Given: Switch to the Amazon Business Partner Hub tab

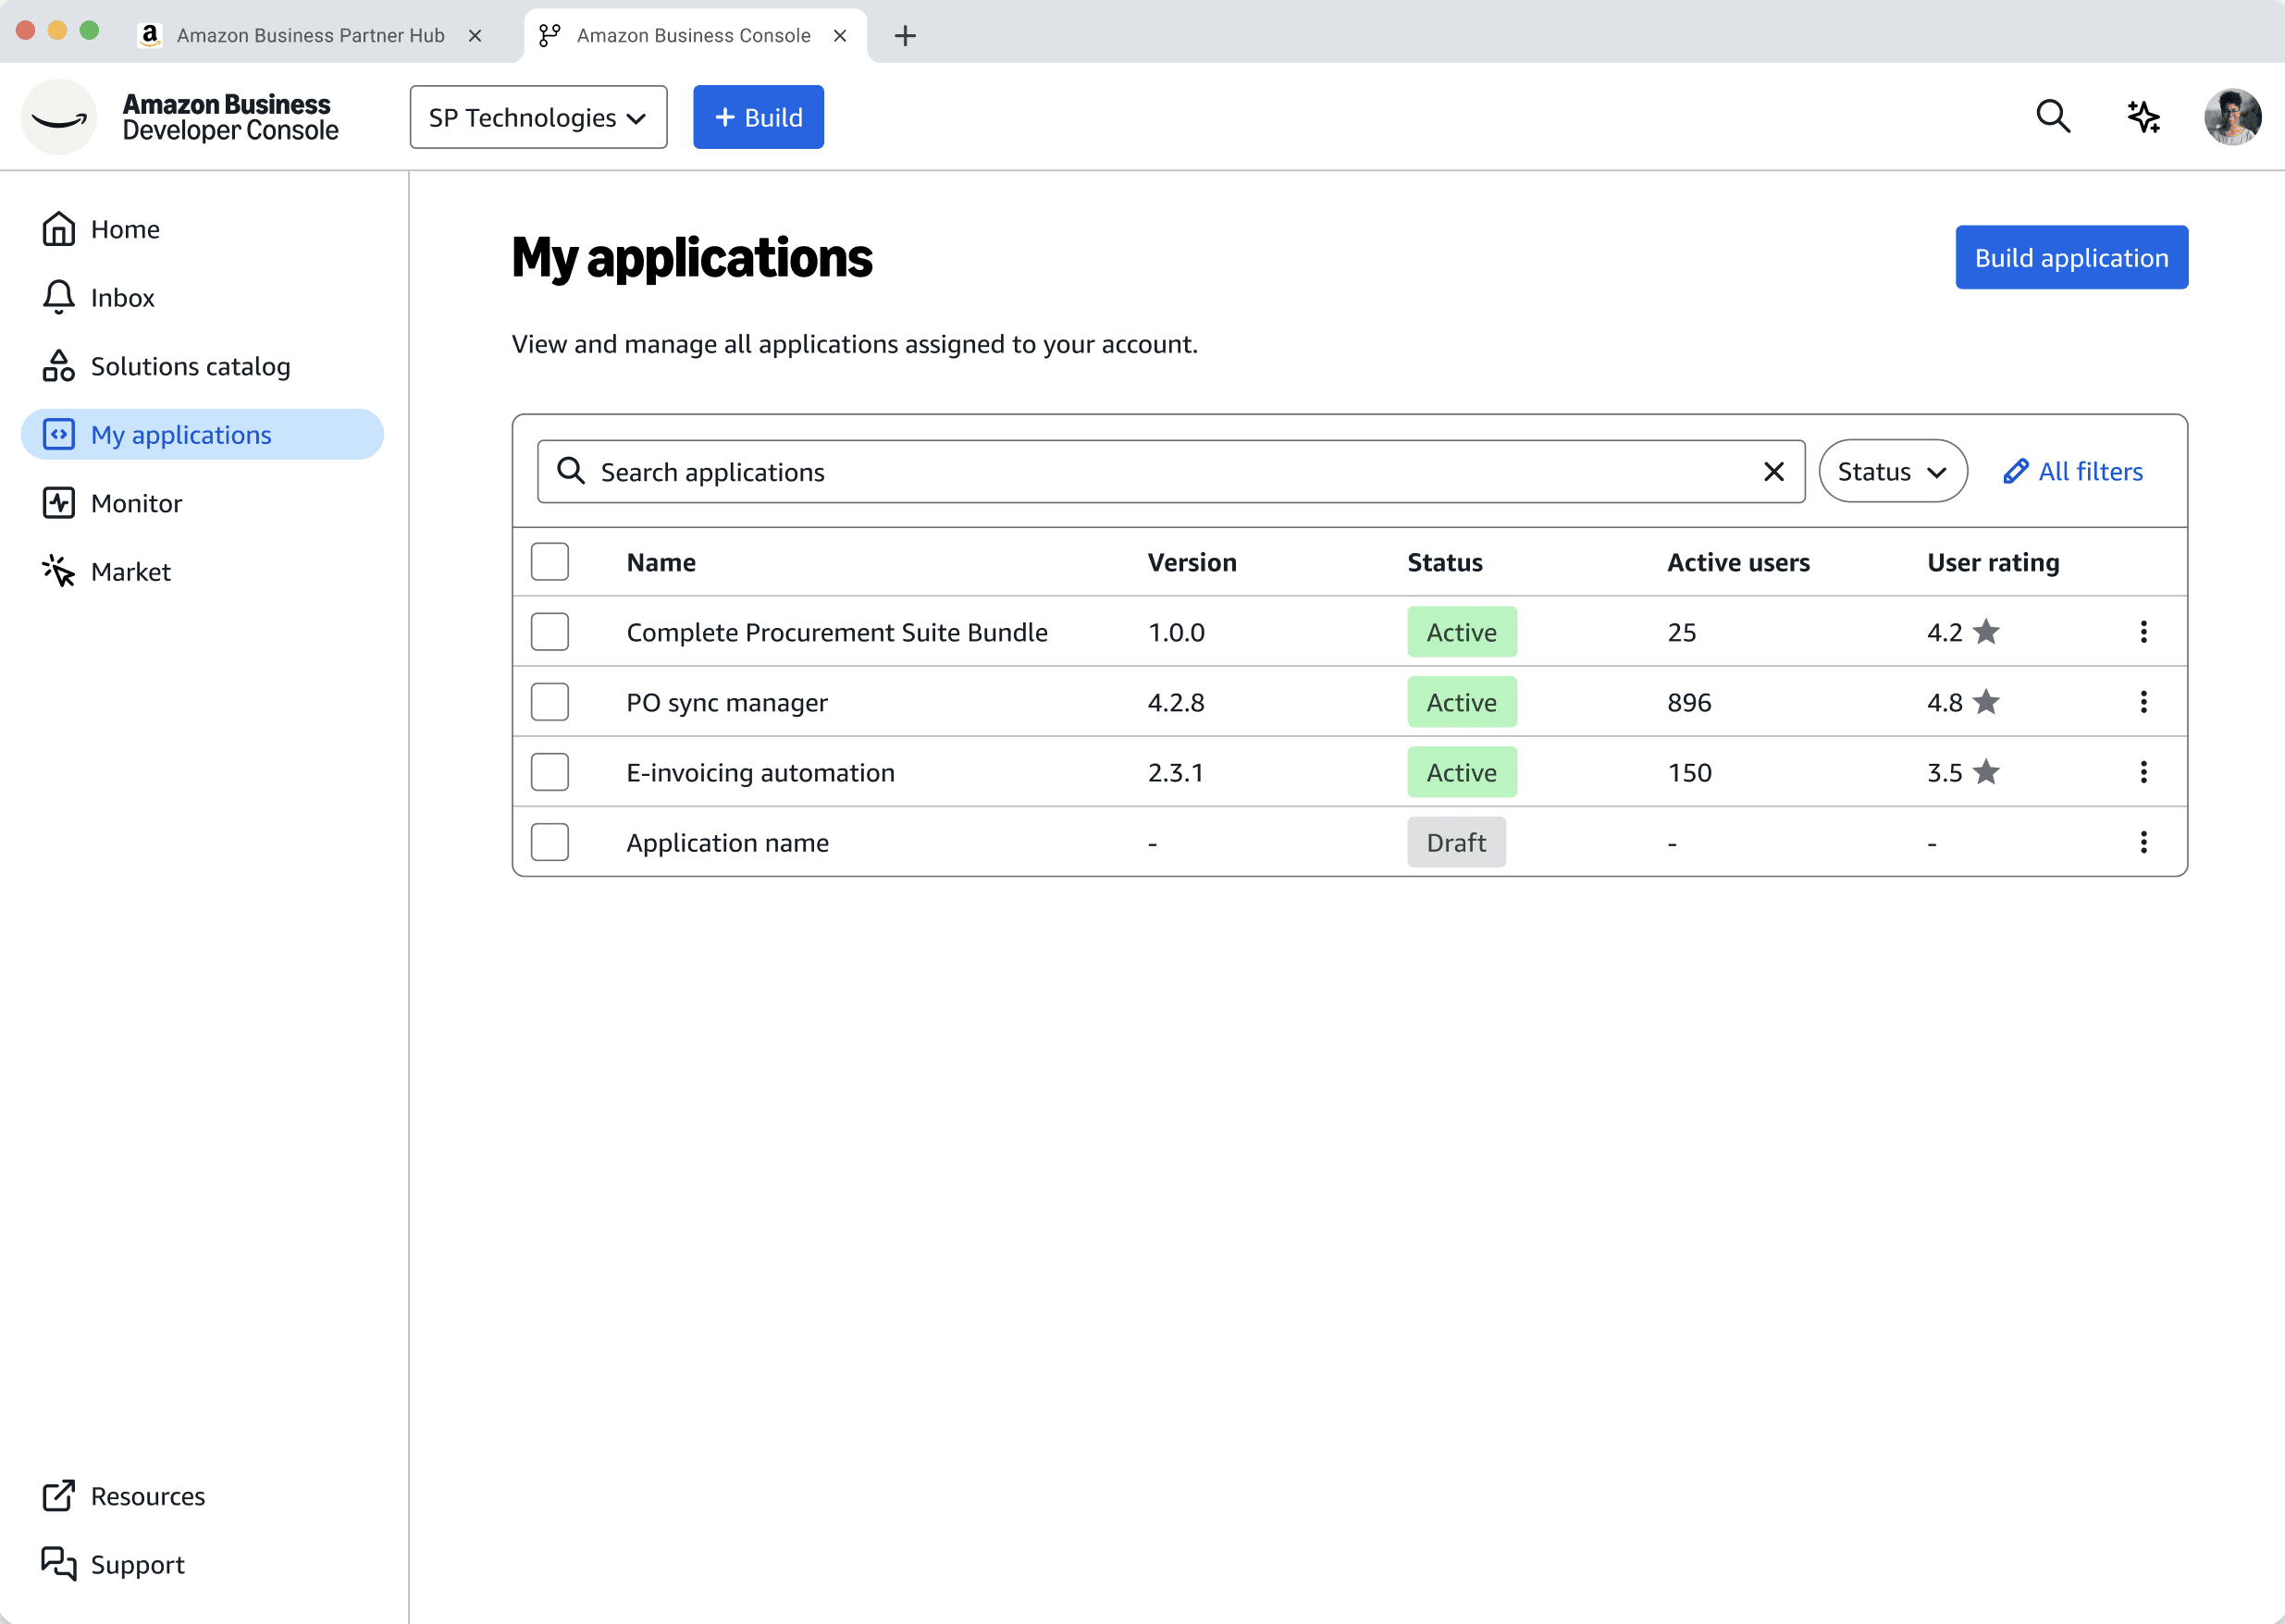Looking at the screenshot, I should [x=309, y=35].
